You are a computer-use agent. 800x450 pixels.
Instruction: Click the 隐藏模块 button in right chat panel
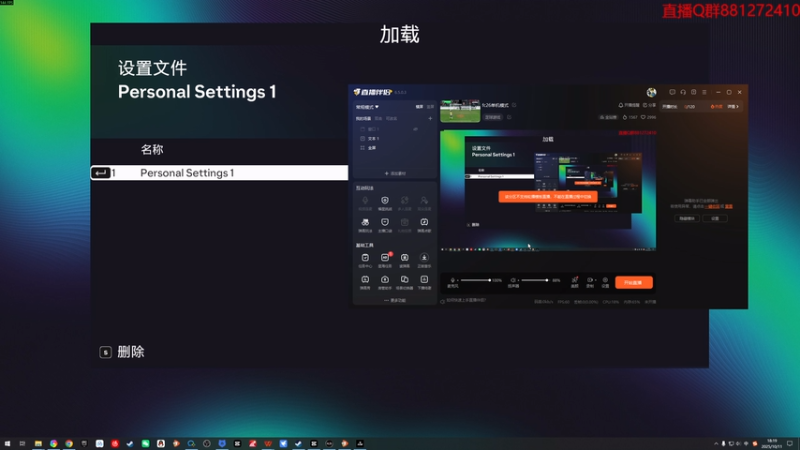tap(687, 218)
